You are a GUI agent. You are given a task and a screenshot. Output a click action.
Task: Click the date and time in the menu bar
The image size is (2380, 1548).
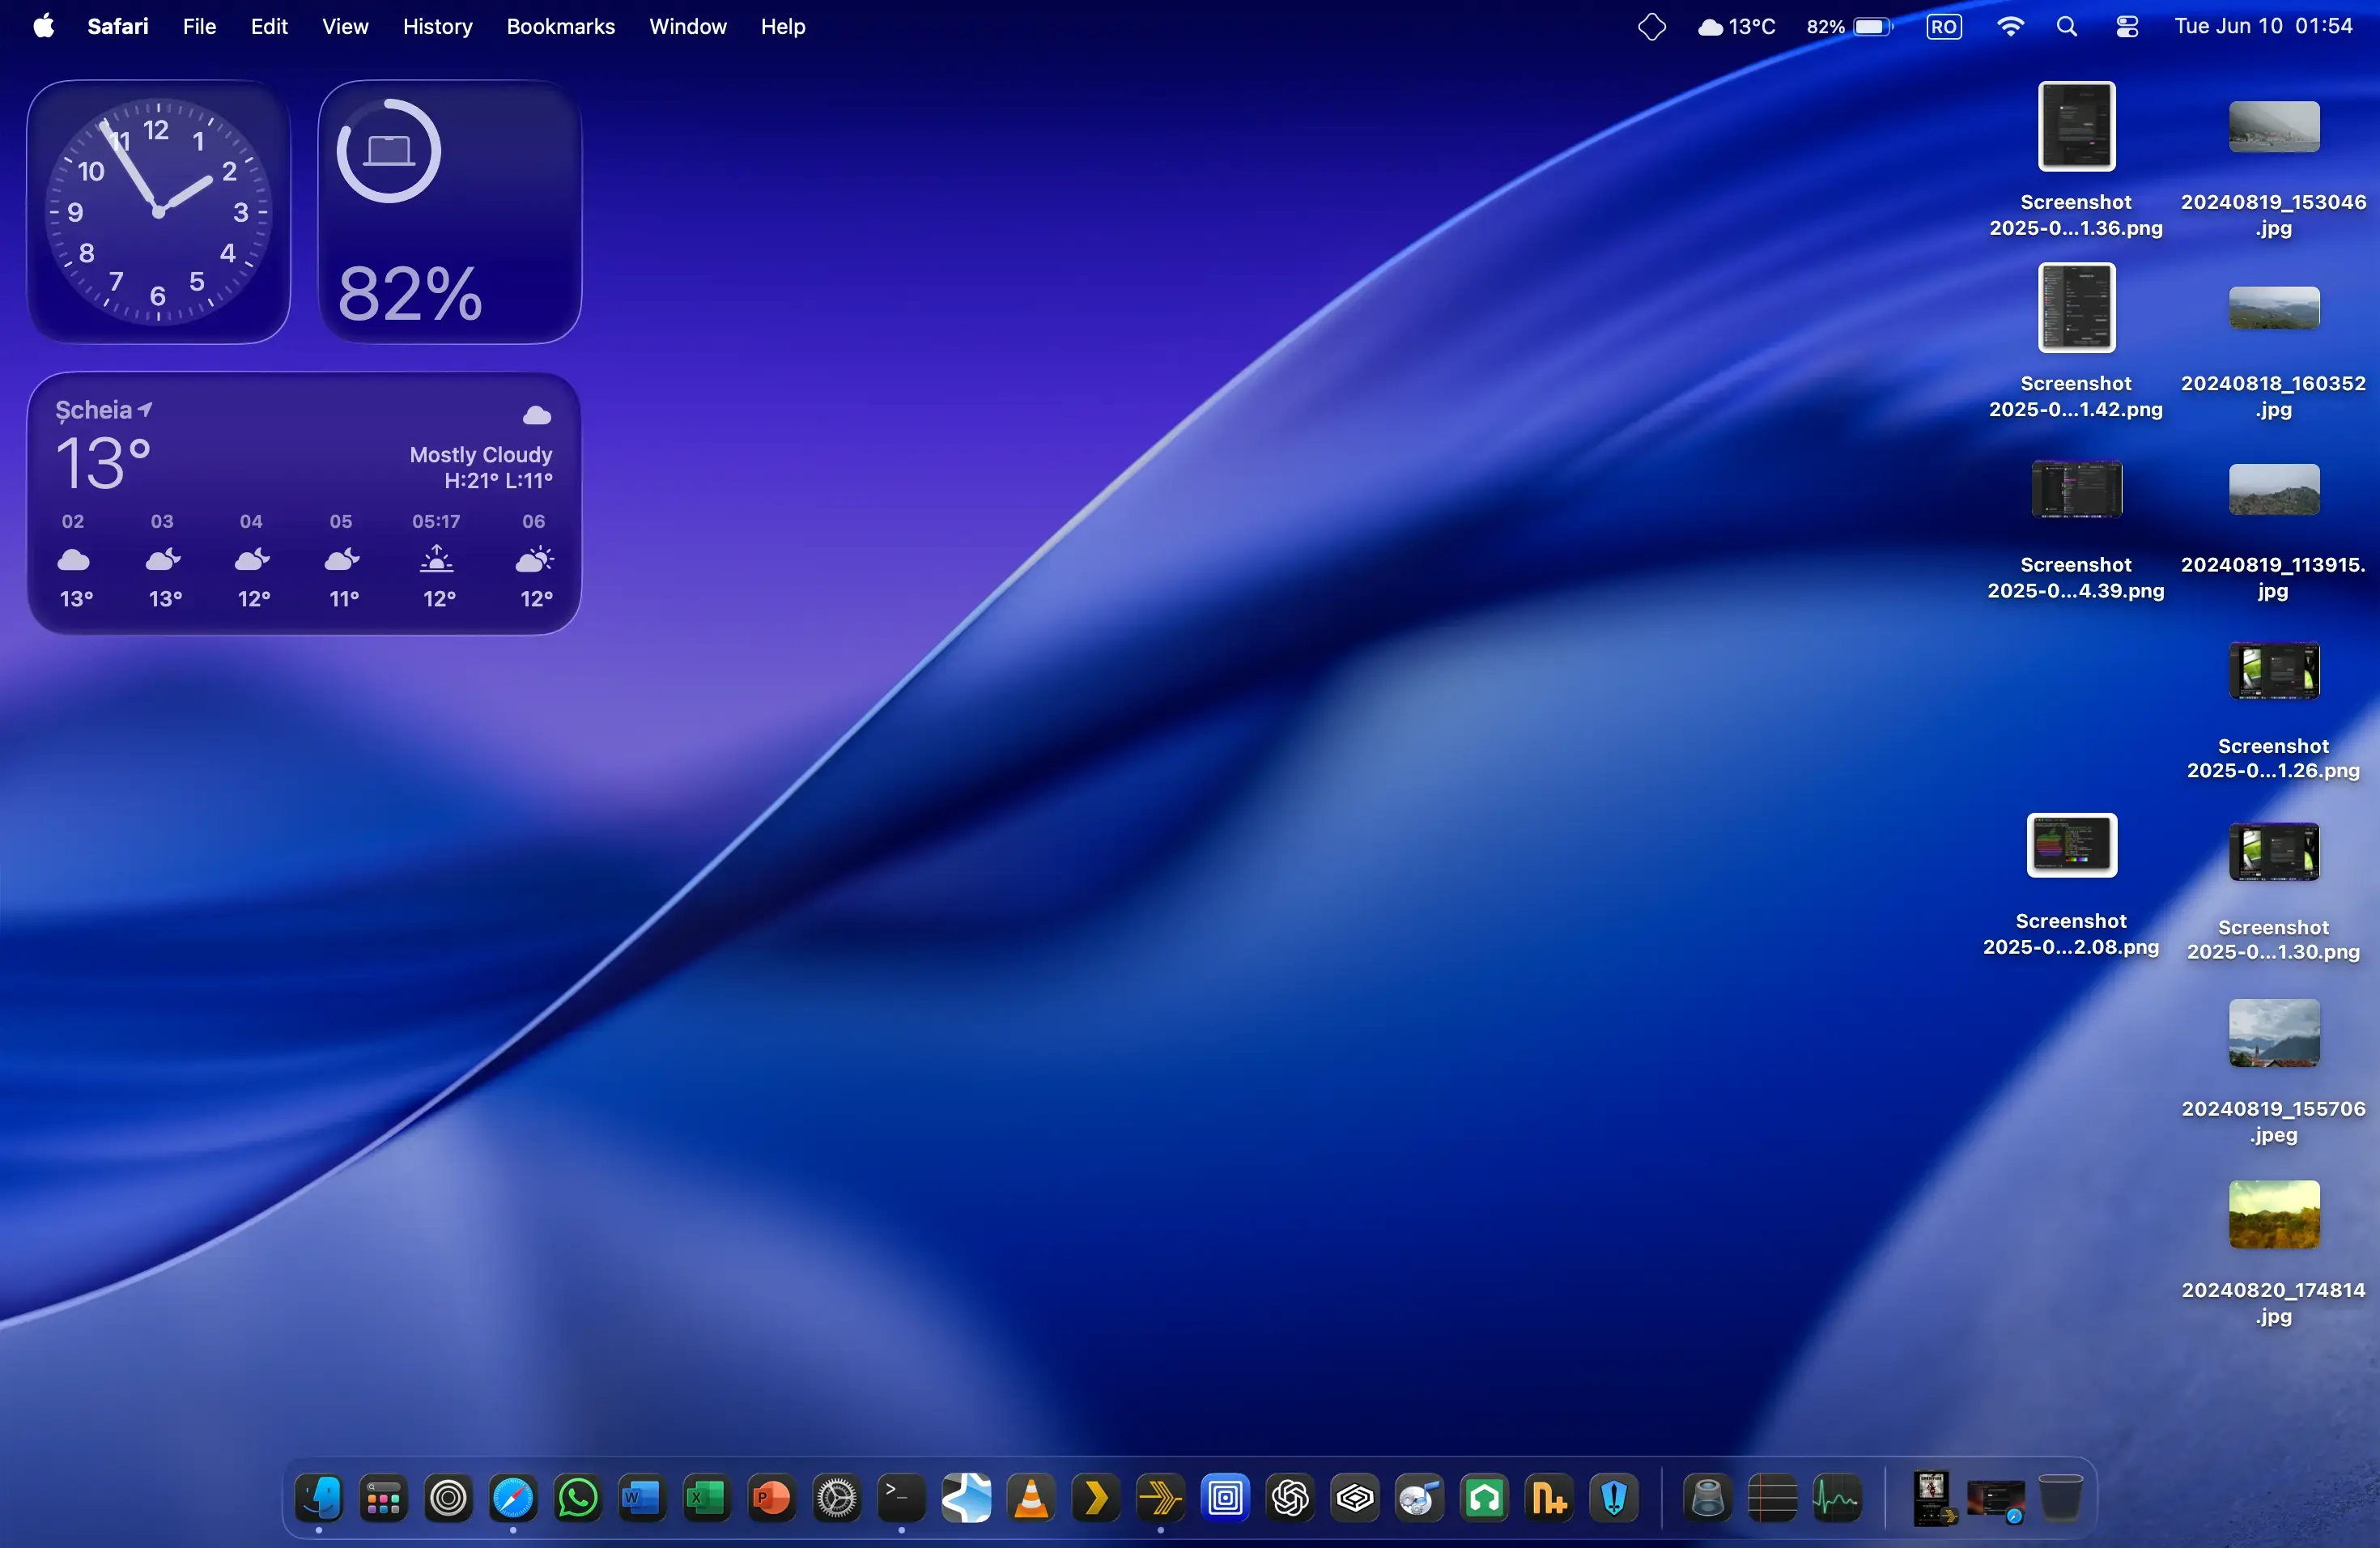click(x=2263, y=27)
